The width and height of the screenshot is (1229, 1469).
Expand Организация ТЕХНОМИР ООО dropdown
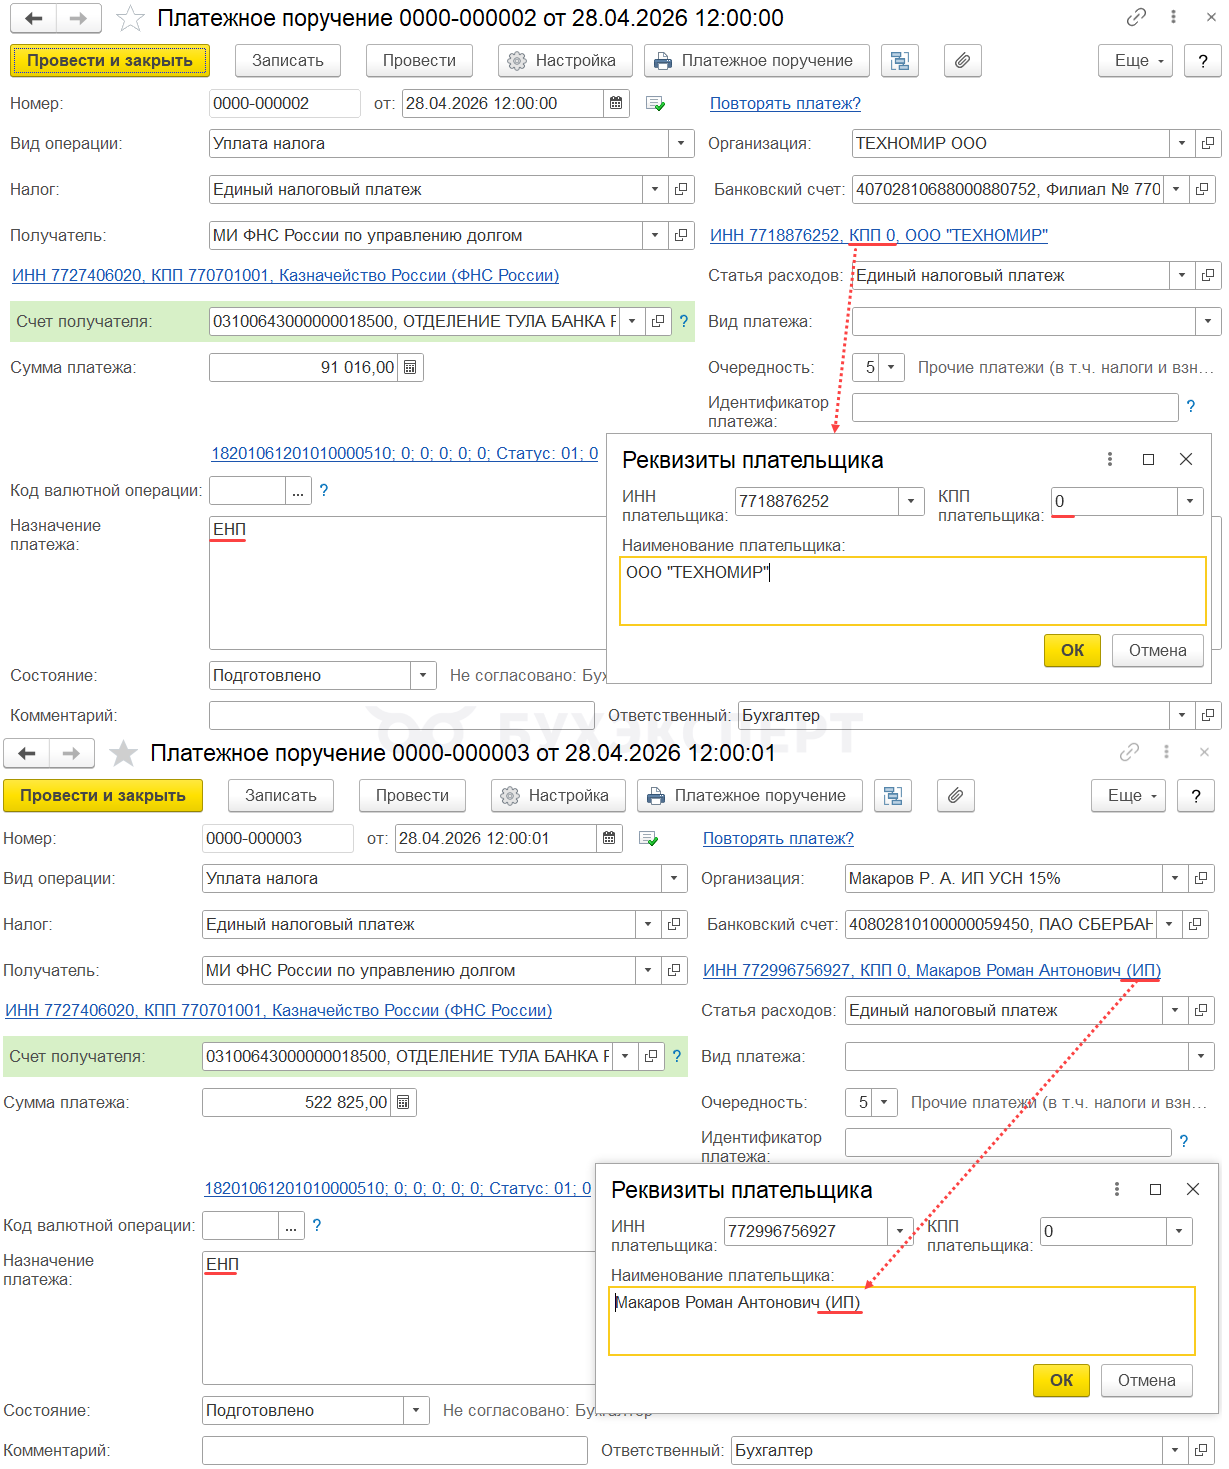pos(1182,143)
